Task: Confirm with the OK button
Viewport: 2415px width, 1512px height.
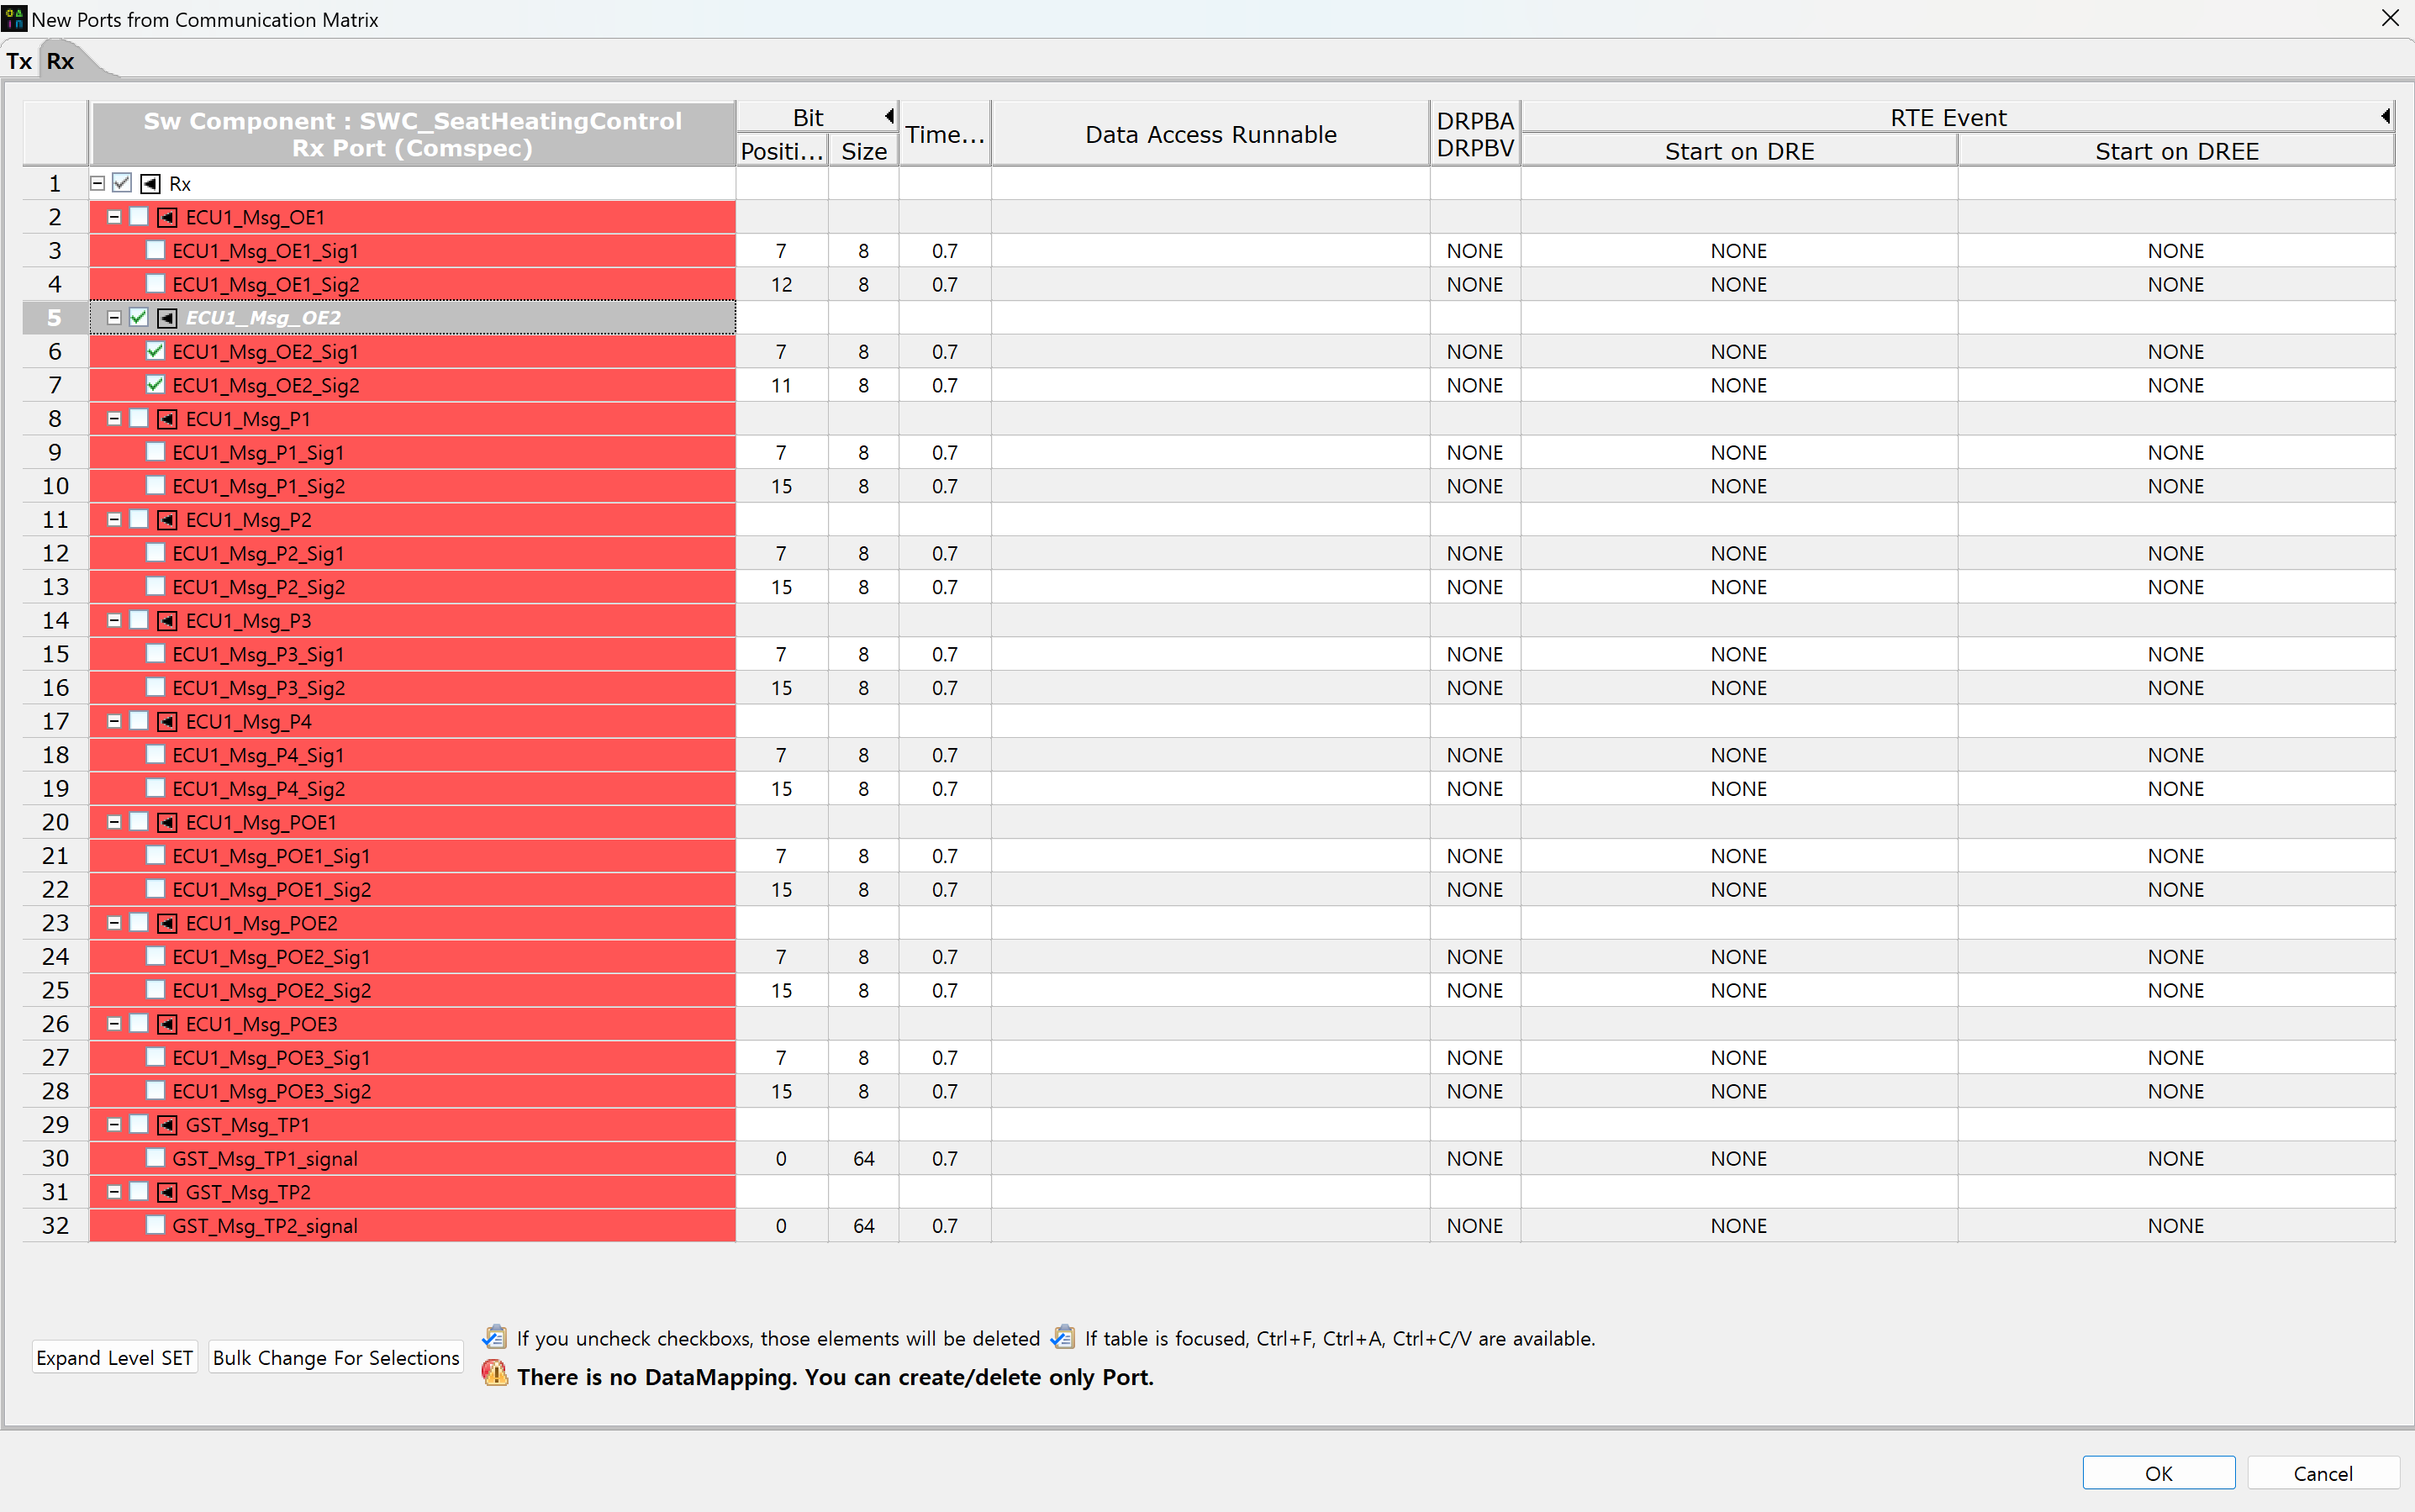Action: click(2158, 1472)
